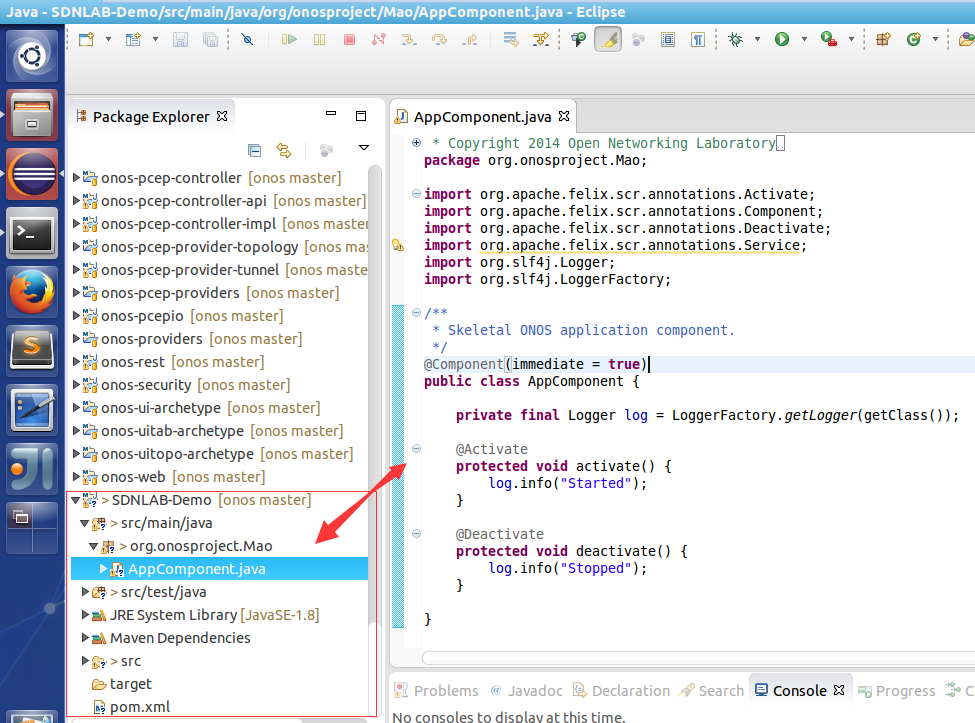Open the Firefox browser from the launcher

coord(32,293)
